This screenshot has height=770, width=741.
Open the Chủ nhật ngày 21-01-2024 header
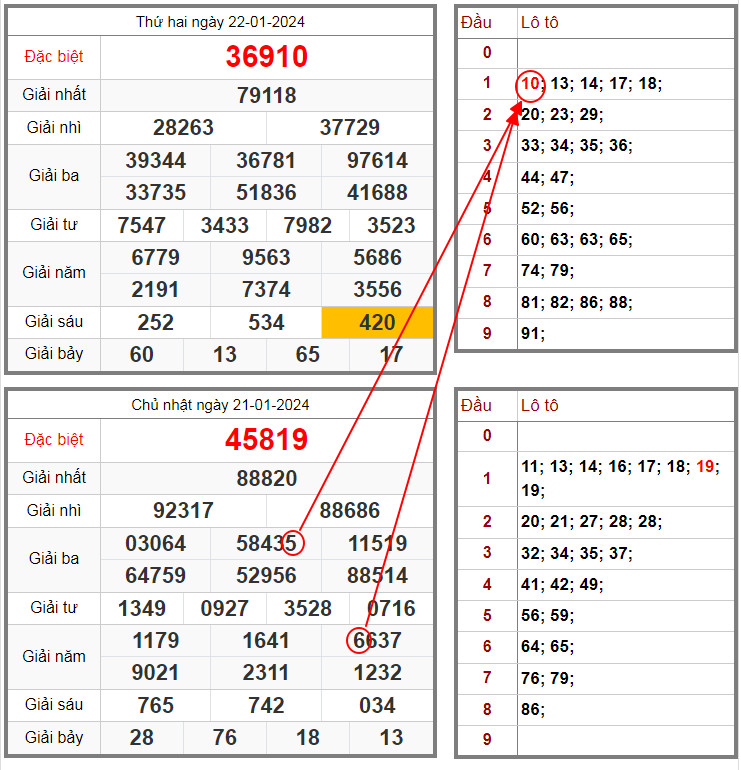(220, 405)
